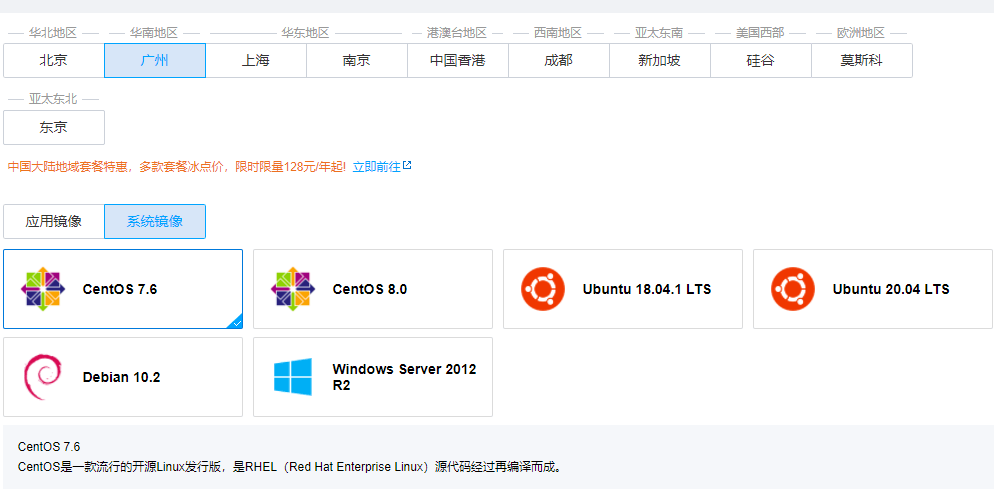Select the 广州 region
This screenshot has height=489, width=994.
(x=155, y=61)
